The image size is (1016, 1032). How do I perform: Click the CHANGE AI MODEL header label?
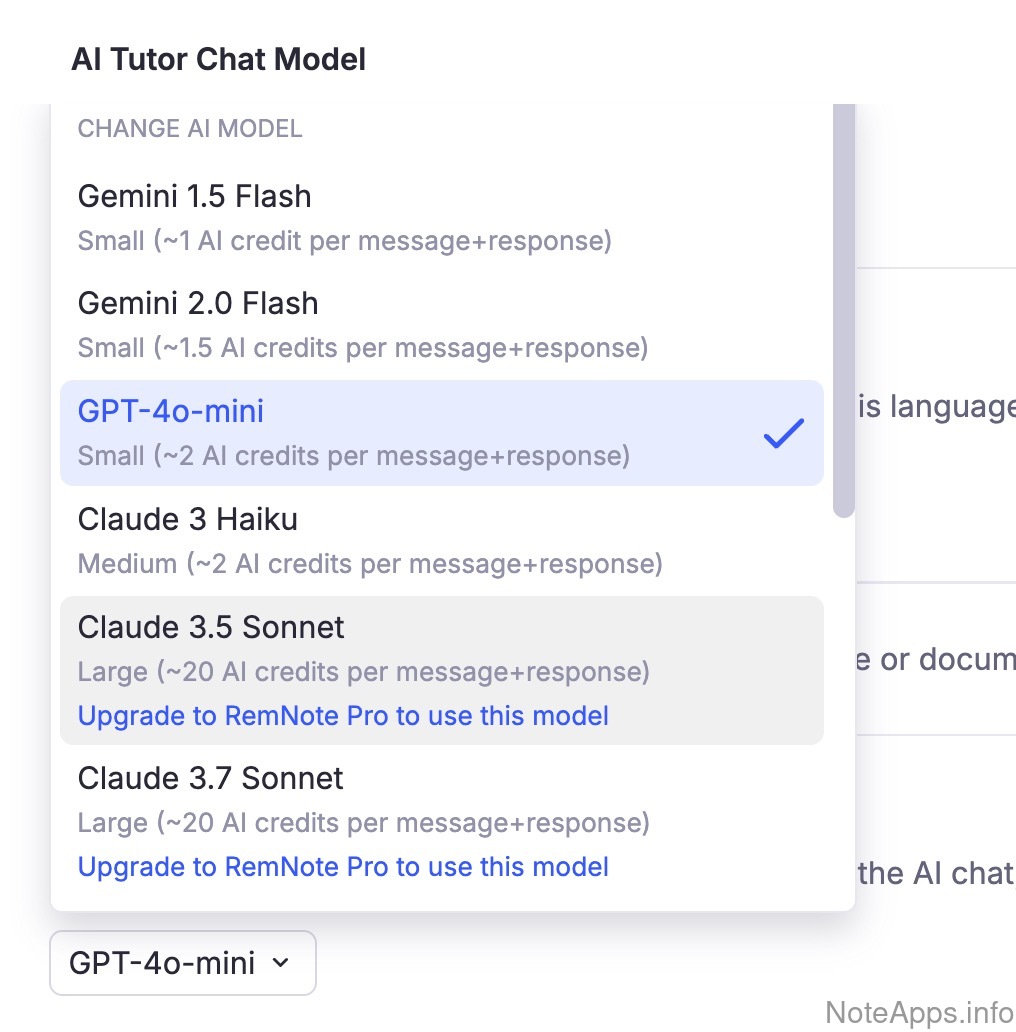[x=190, y=129]
